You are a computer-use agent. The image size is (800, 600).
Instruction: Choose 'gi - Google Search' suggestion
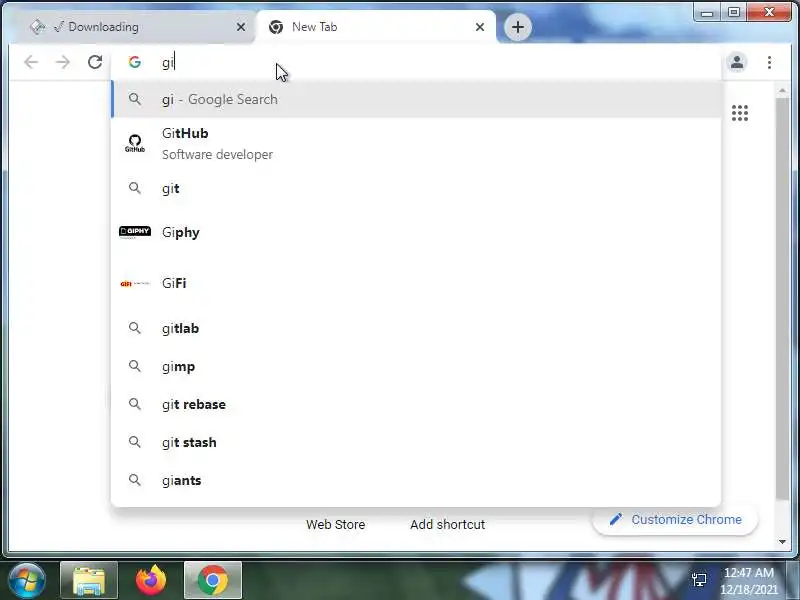point(416,99)
